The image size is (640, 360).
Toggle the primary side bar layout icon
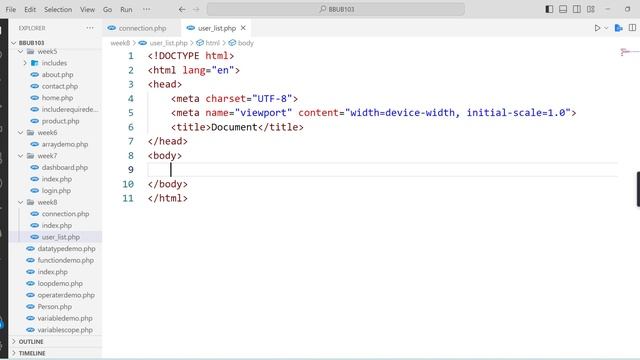click(x=549, y=9)
